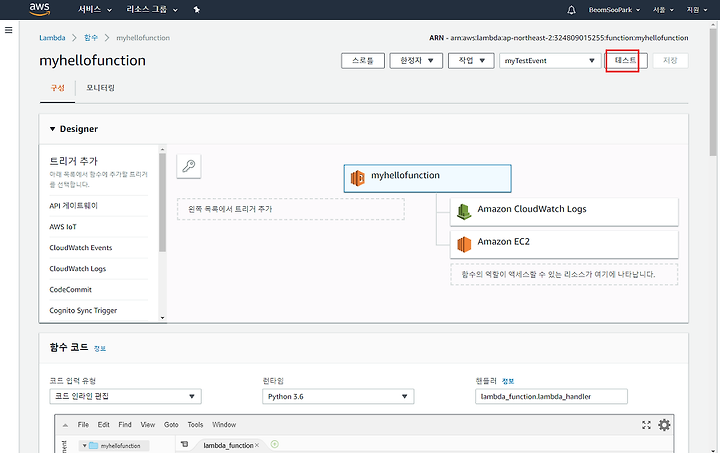The height and width of the screenshot is (453, 720).
Task: Open the 서비스 dropdown menu
Action: (x=95, y=10)
